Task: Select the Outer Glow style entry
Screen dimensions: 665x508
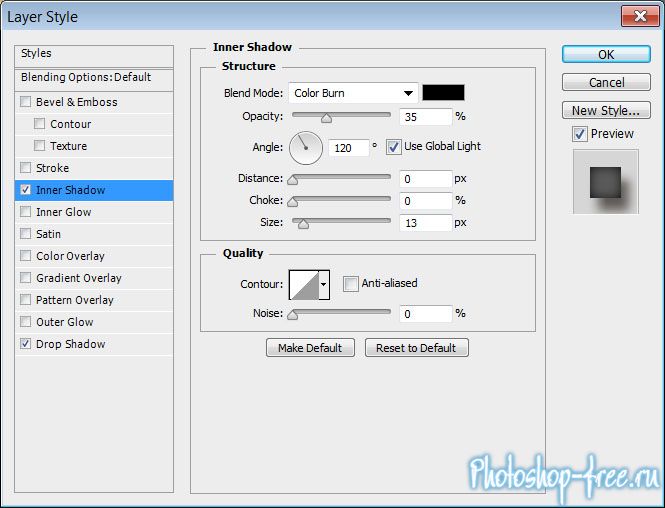Action: click(65, 322)
